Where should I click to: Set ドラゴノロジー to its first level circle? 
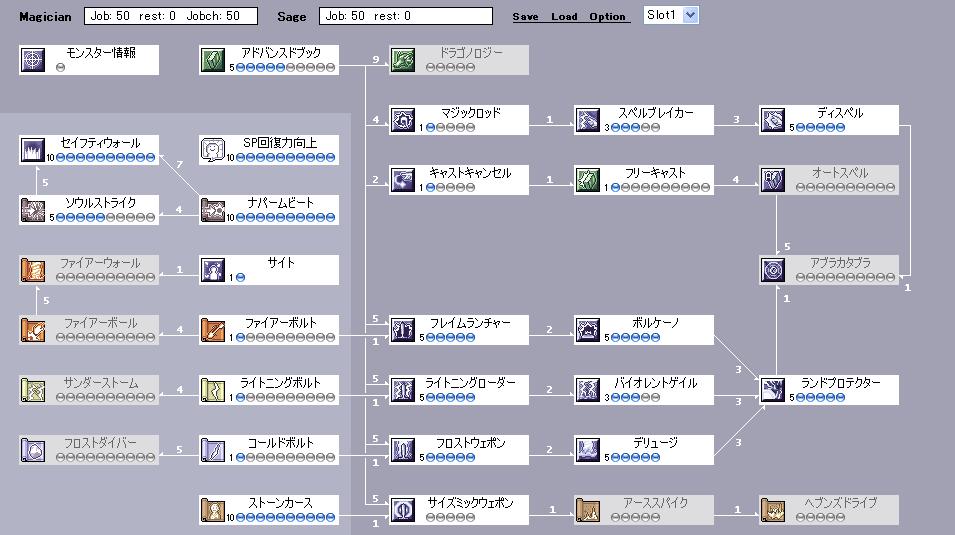431,68
